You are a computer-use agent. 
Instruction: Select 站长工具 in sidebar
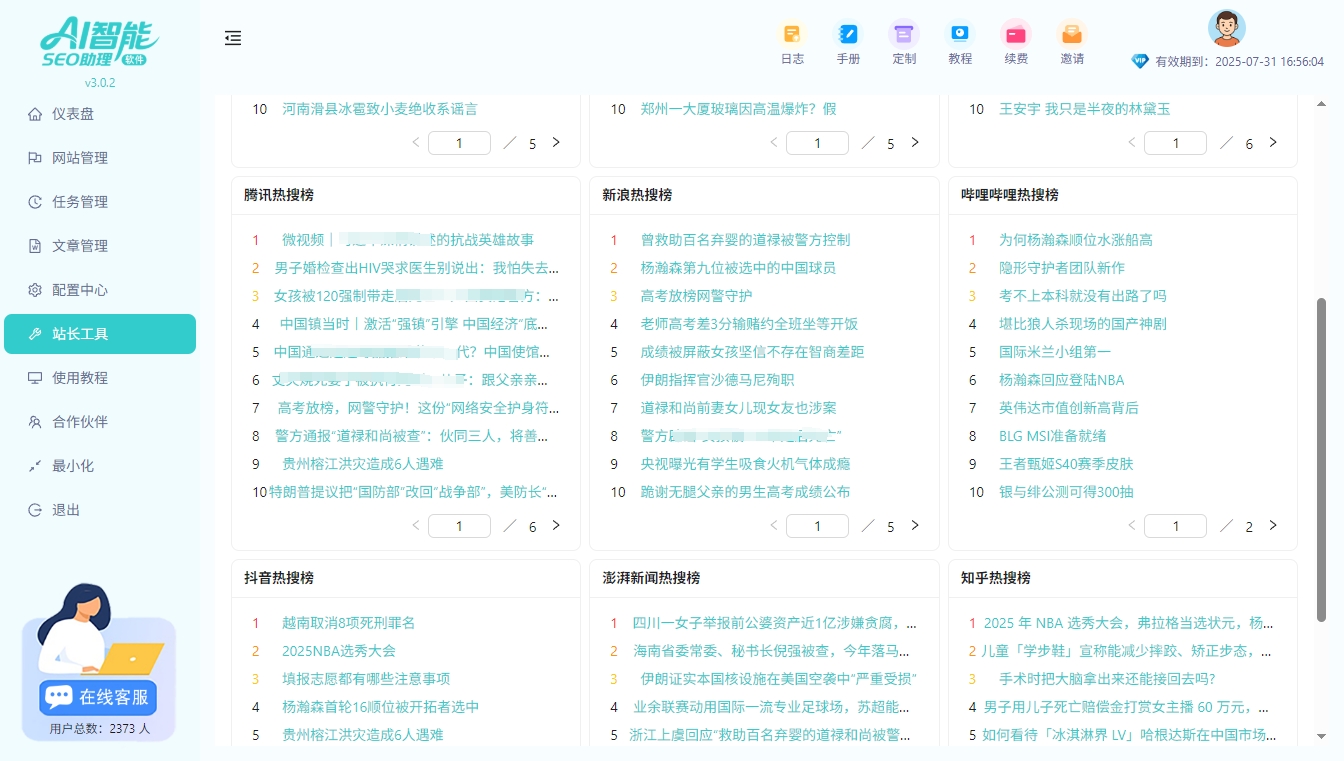pos(100,334)
